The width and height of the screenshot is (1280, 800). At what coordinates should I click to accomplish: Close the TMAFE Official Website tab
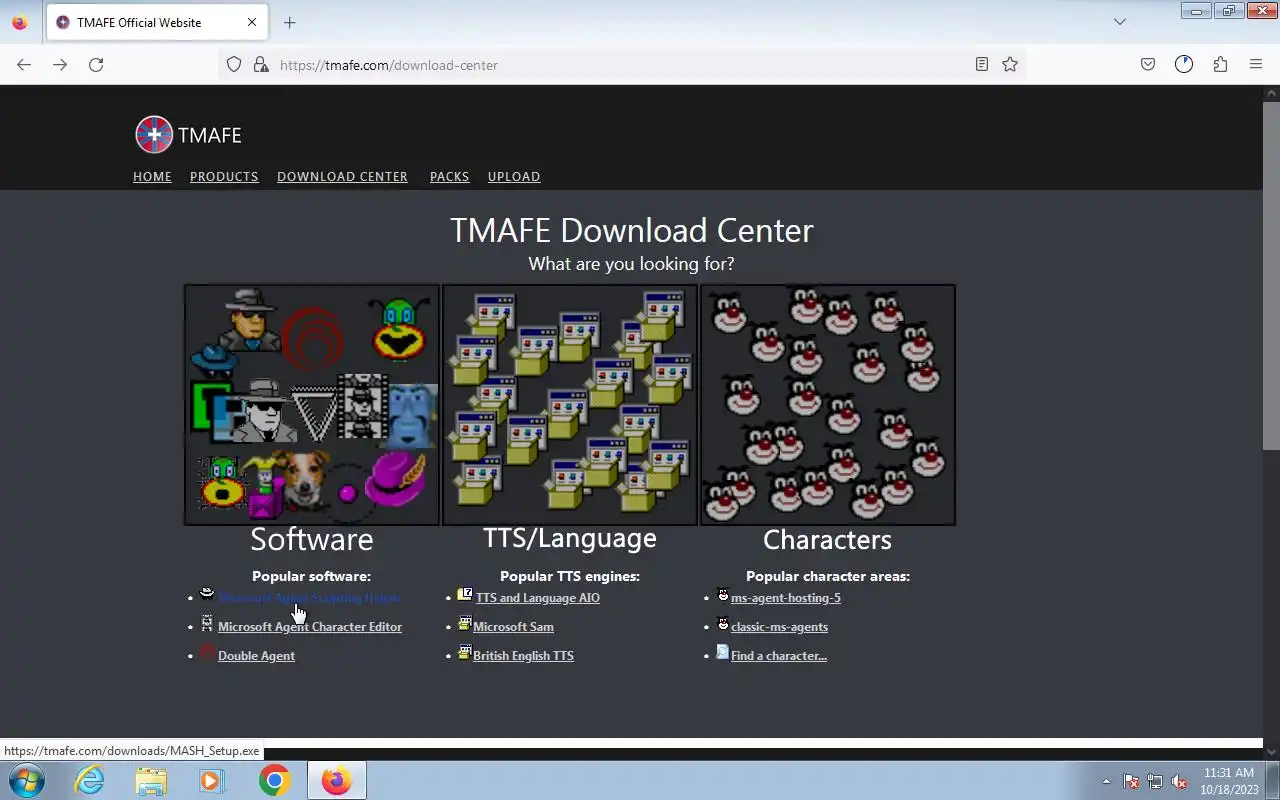click(x=252, y=22)
